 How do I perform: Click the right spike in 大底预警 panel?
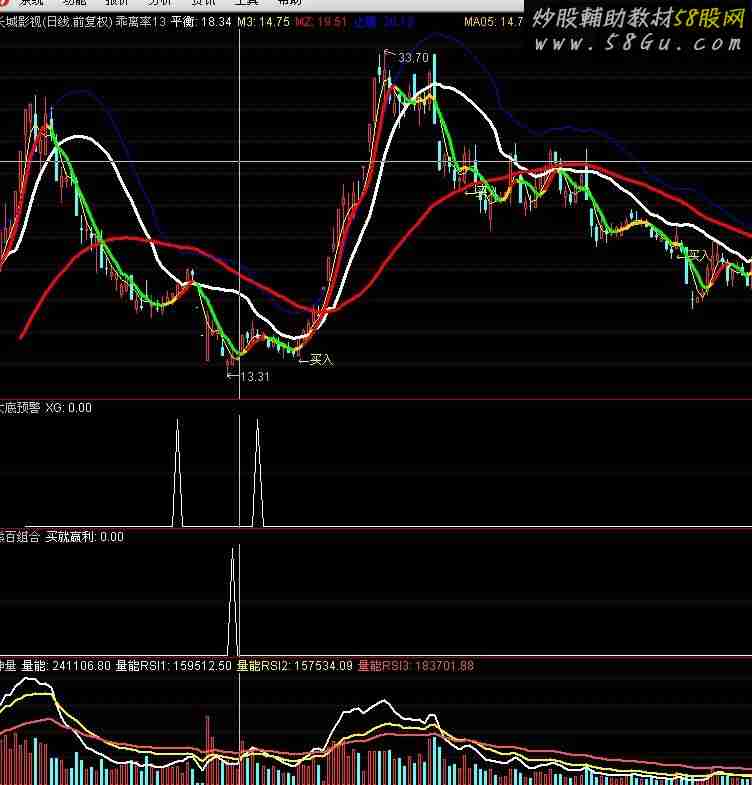point(257,470)
